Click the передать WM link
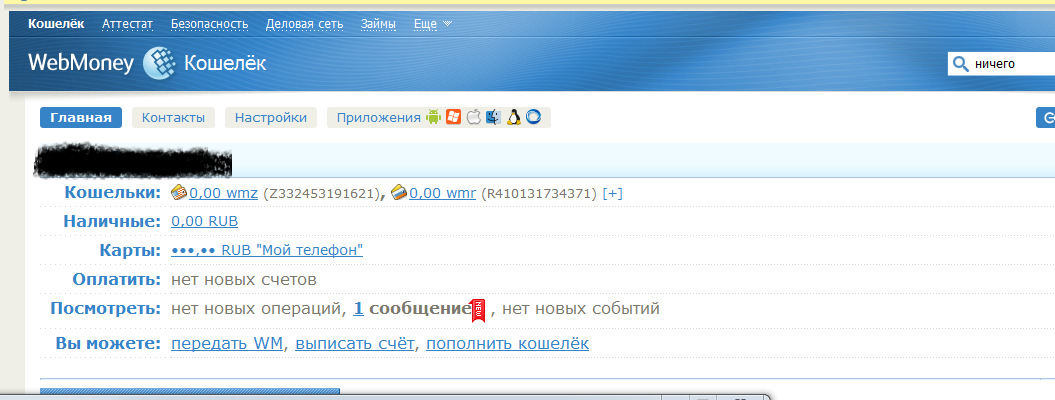The height and width of the screenshot is (400, 1055). (228, 344)
